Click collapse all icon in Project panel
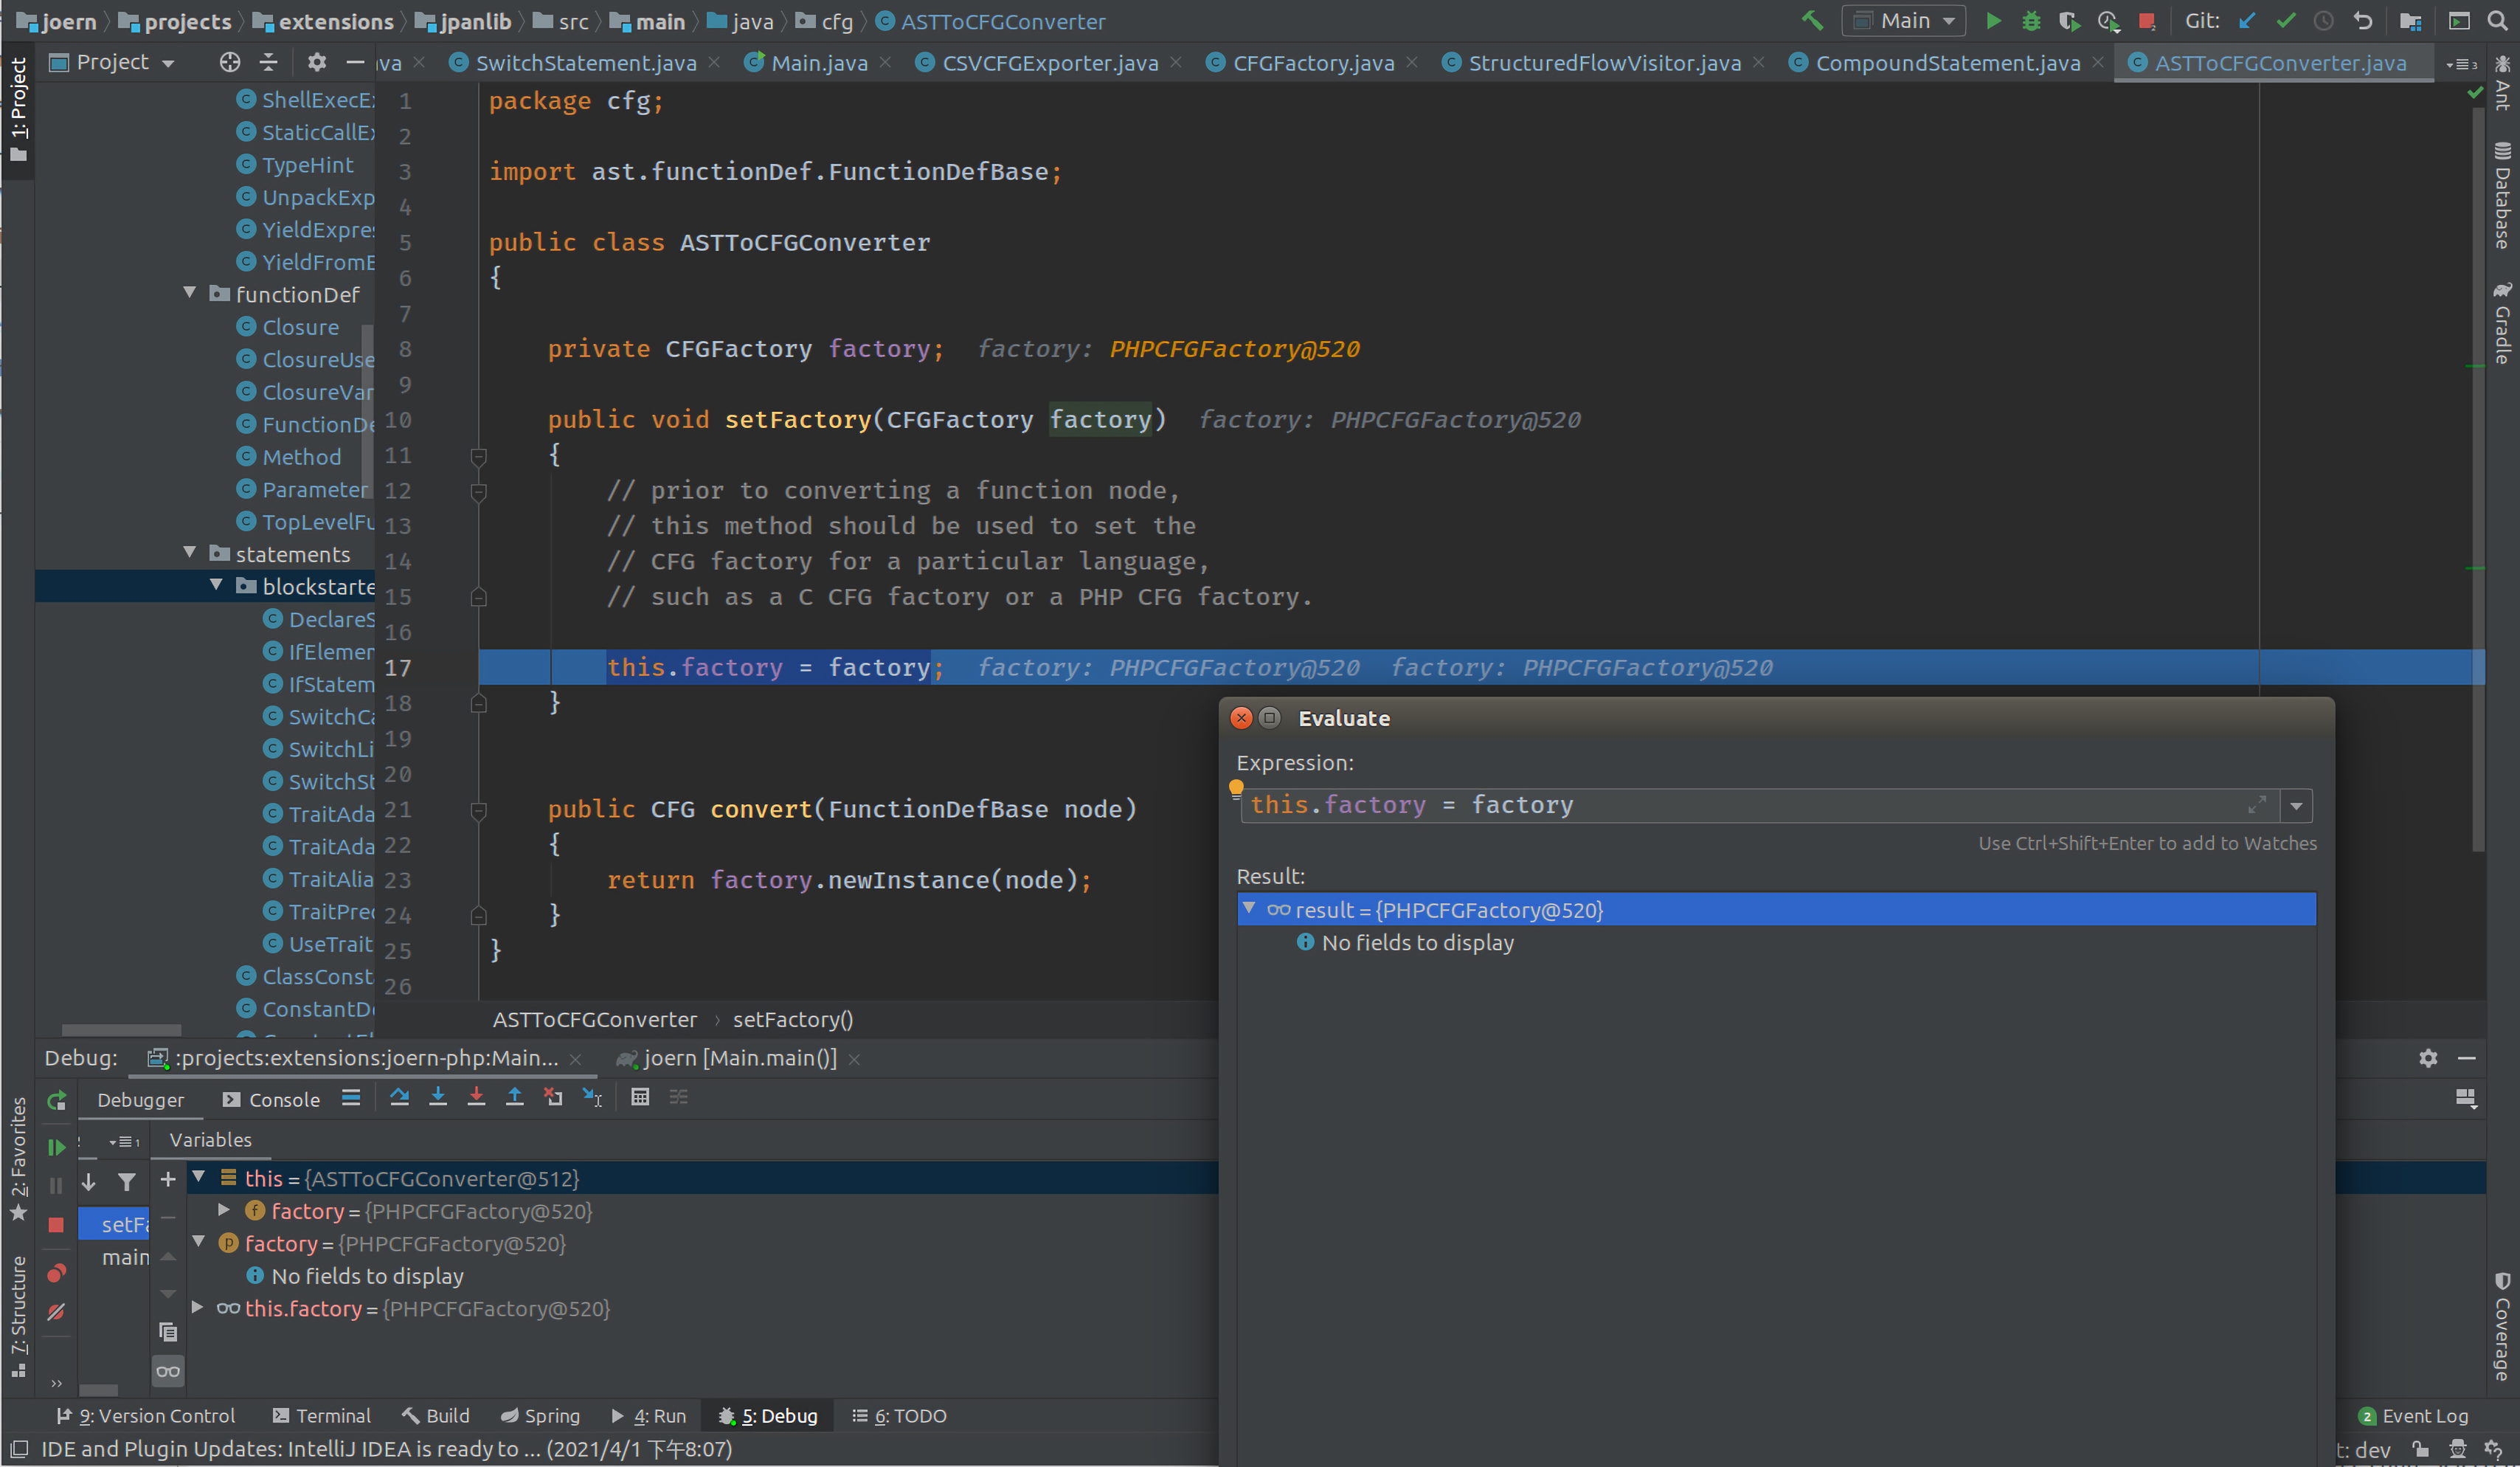 click(268, 62)
